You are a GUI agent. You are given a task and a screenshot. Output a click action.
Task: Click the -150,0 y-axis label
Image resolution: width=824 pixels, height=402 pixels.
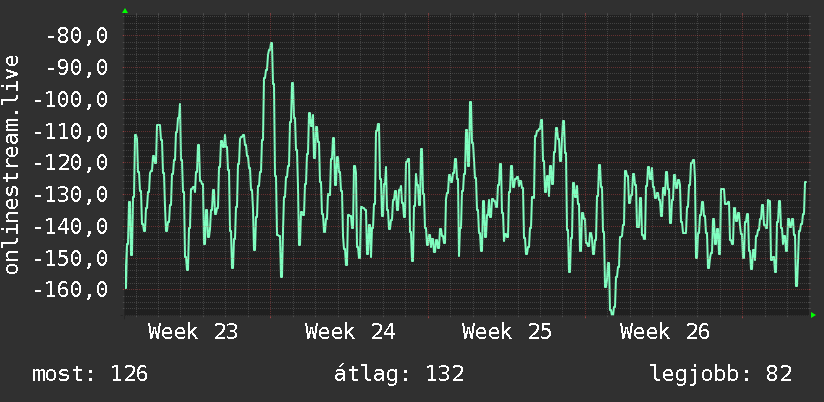pos(70,258)
